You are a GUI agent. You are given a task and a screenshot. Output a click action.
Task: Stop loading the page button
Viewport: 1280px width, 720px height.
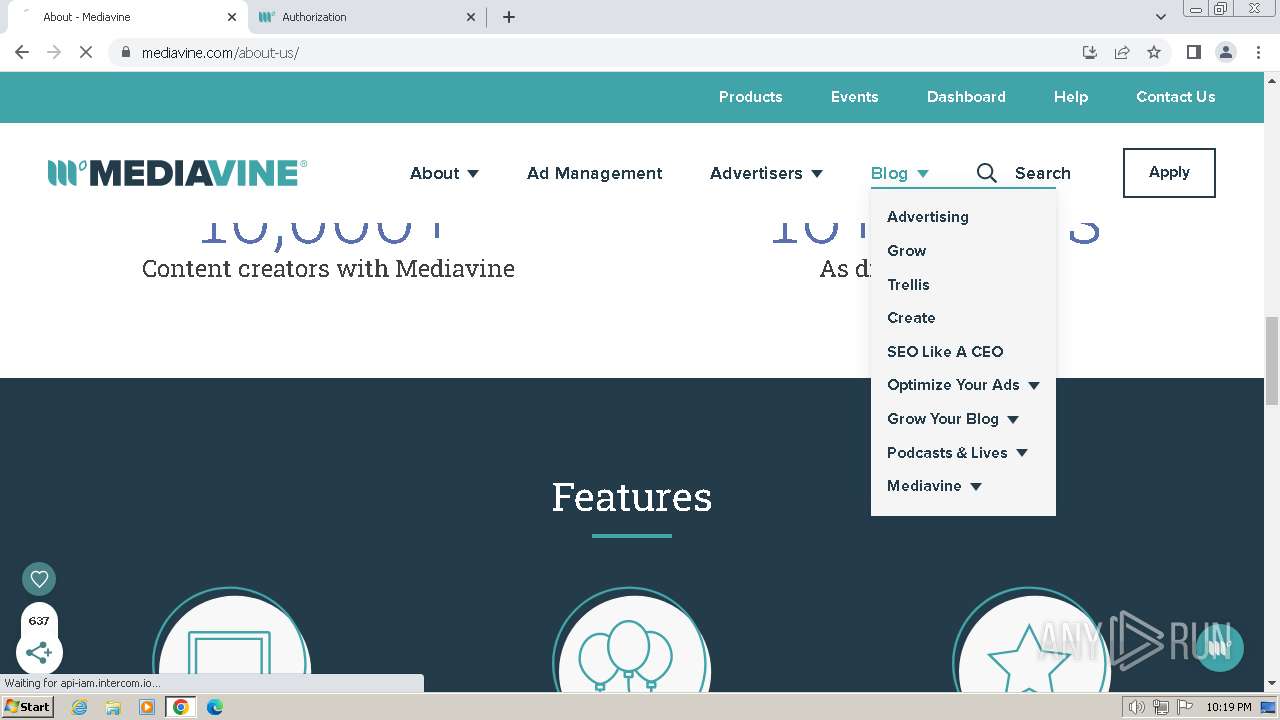tap(86, 52)
